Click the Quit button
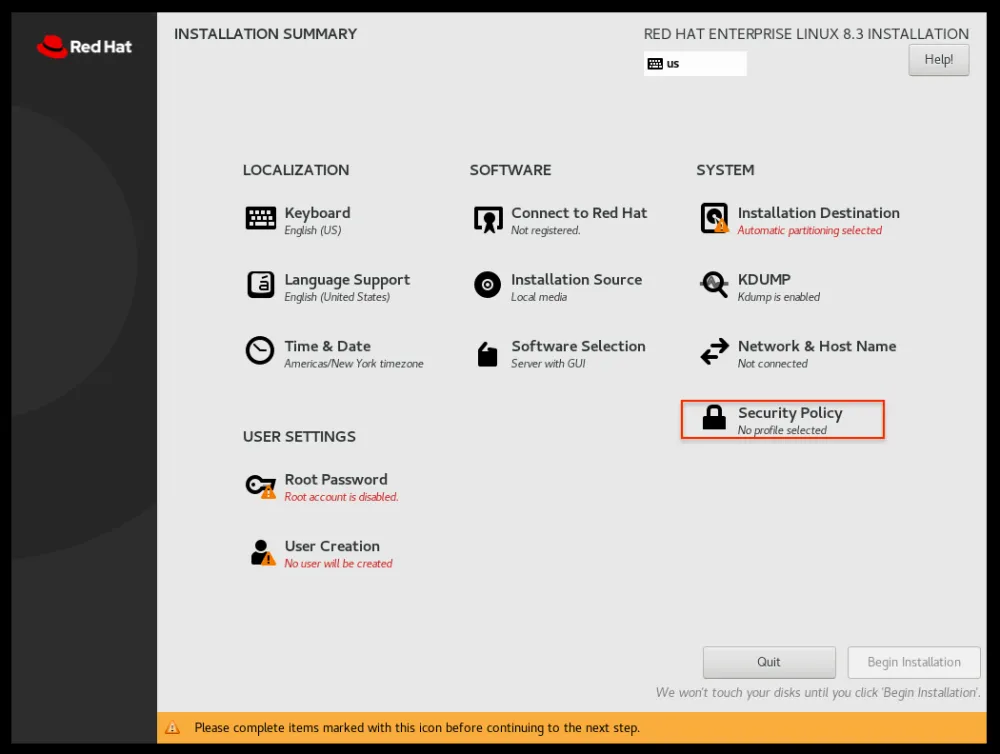The height and width of the screenshot is (754, 1000). coord(769,662)
